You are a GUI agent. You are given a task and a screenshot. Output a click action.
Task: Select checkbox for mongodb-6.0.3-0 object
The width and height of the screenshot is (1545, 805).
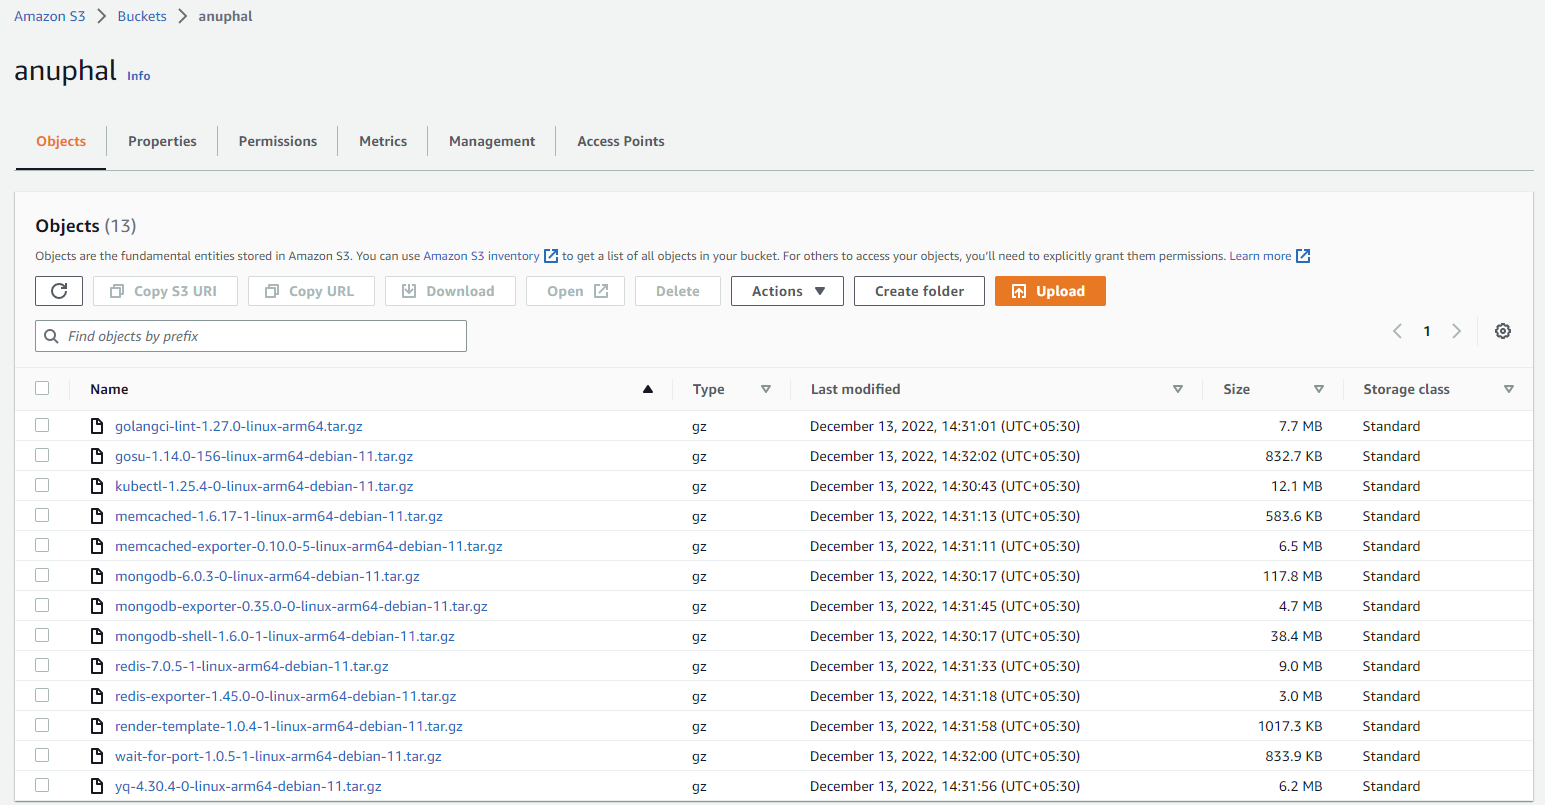click(42, 575)
